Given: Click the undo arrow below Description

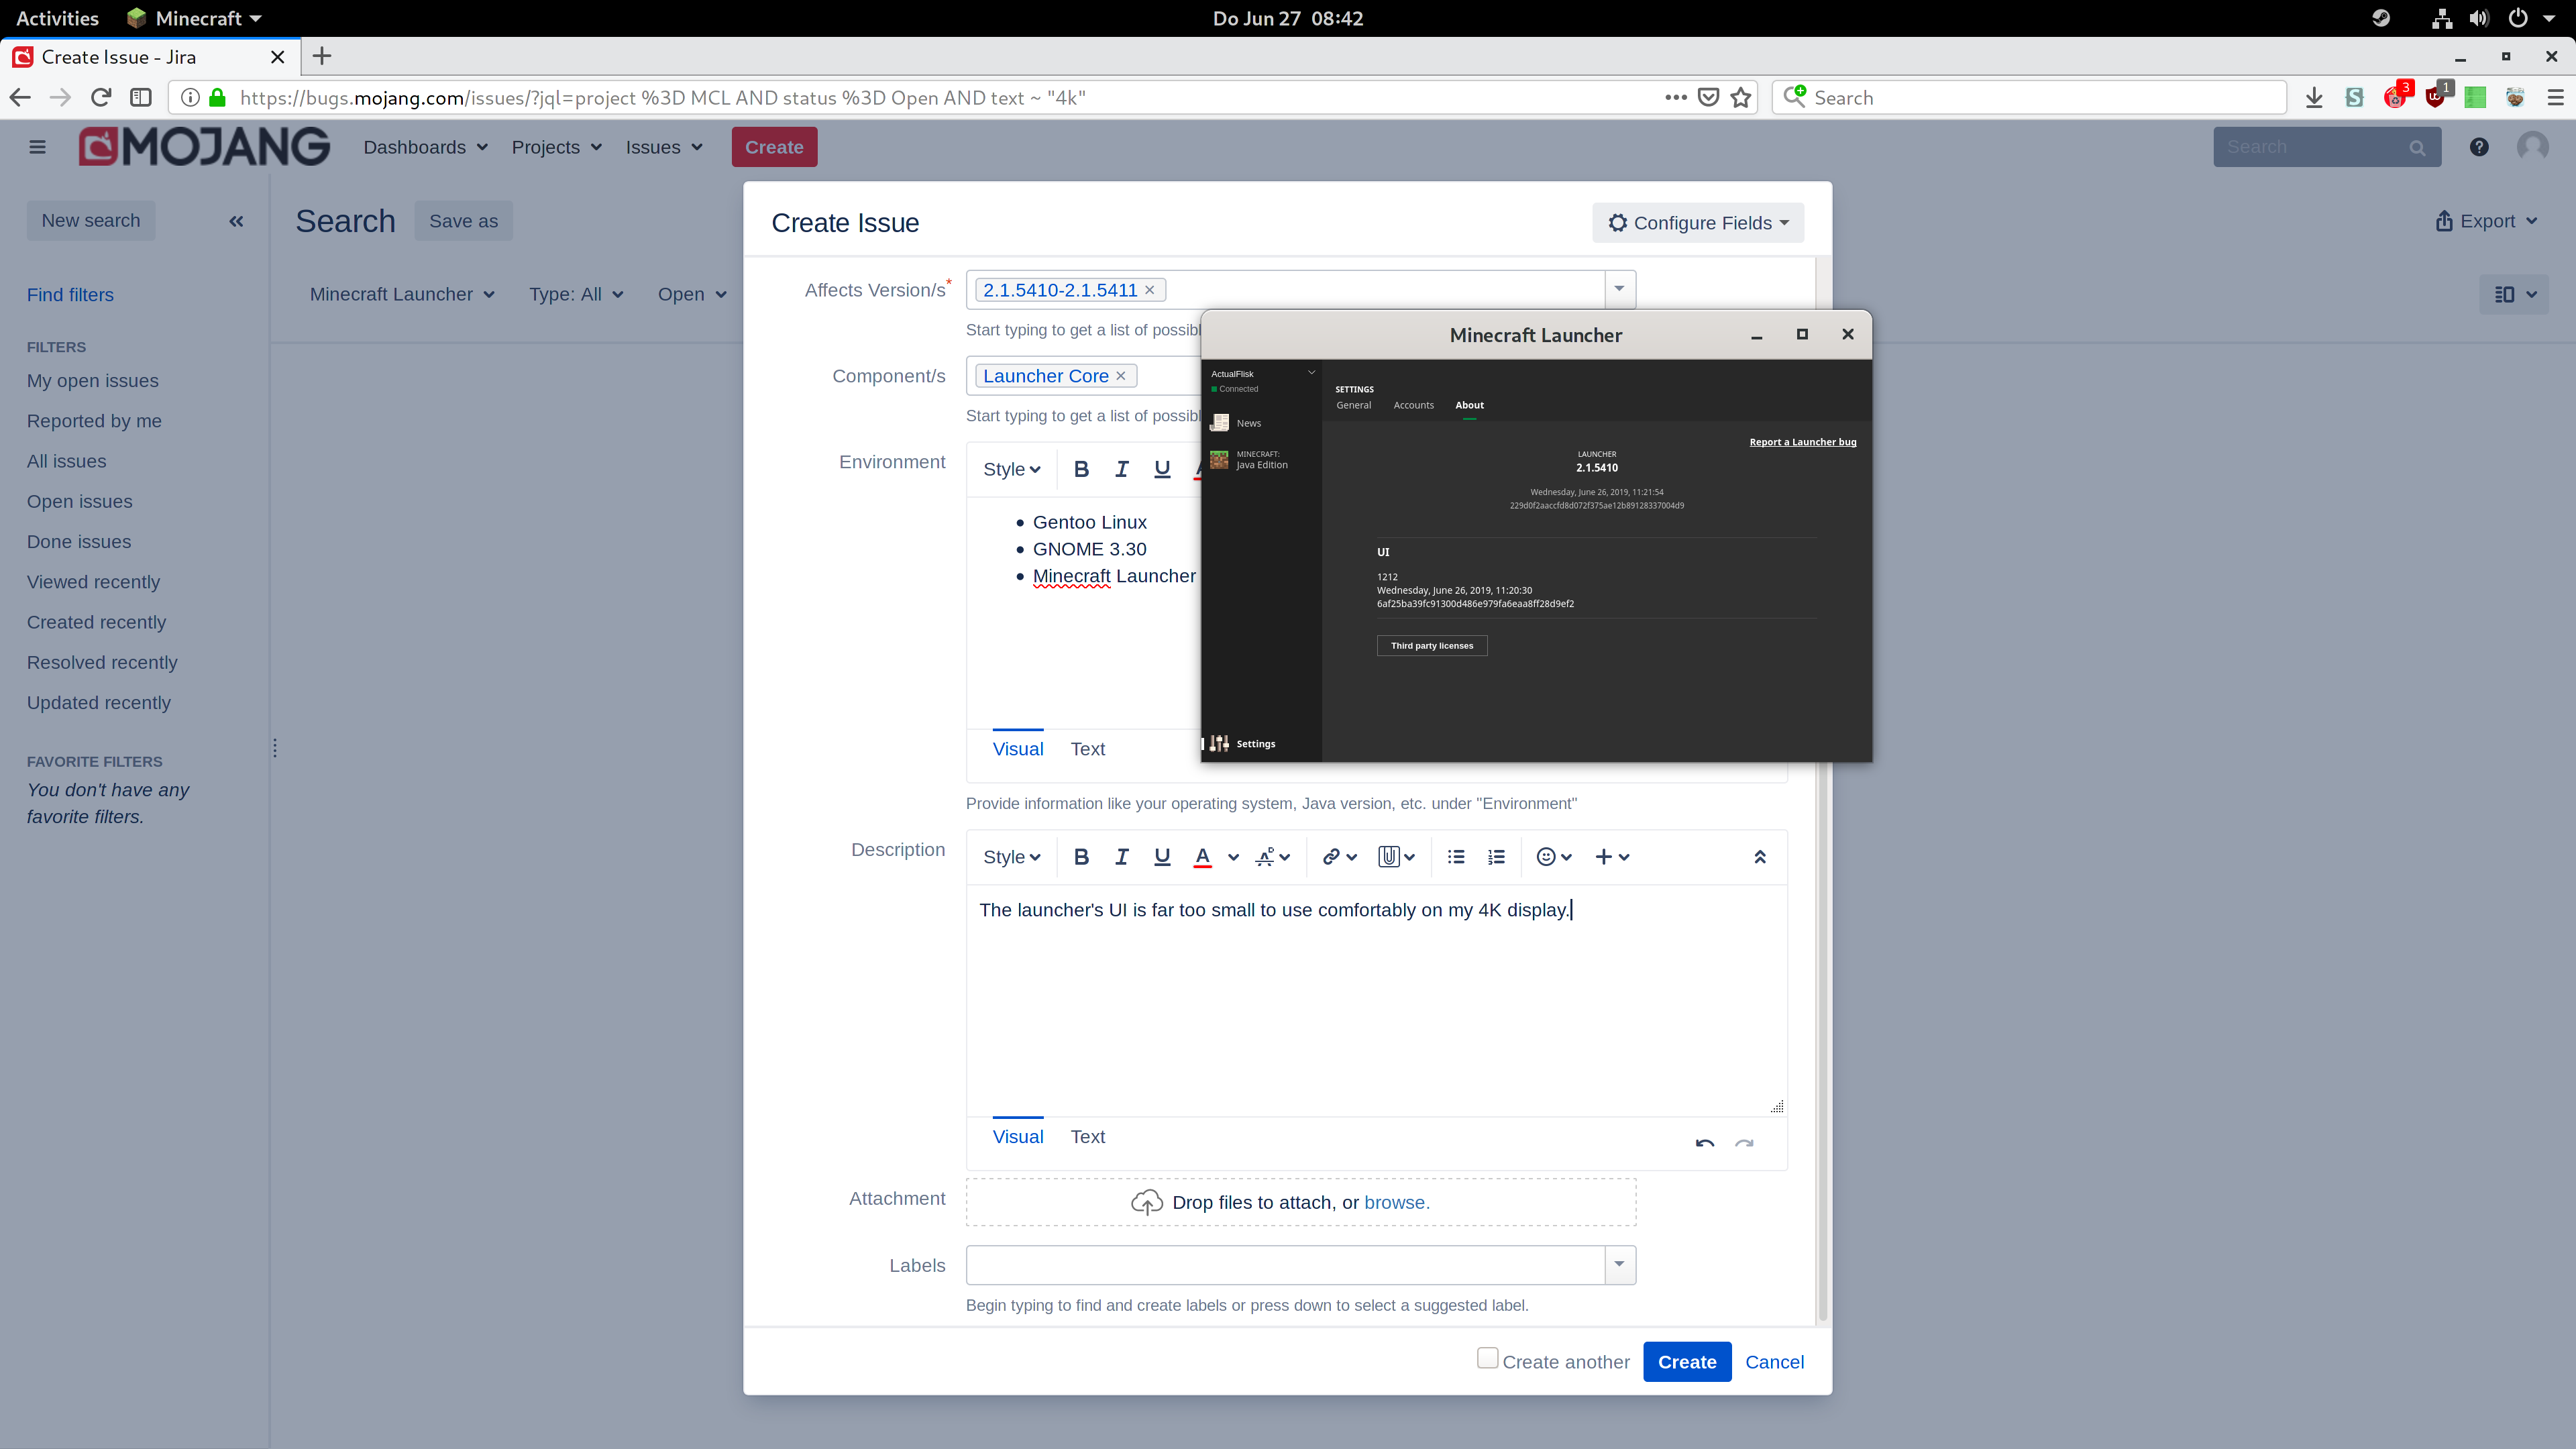Looking at the screenshot, I should [1705, 1143].
